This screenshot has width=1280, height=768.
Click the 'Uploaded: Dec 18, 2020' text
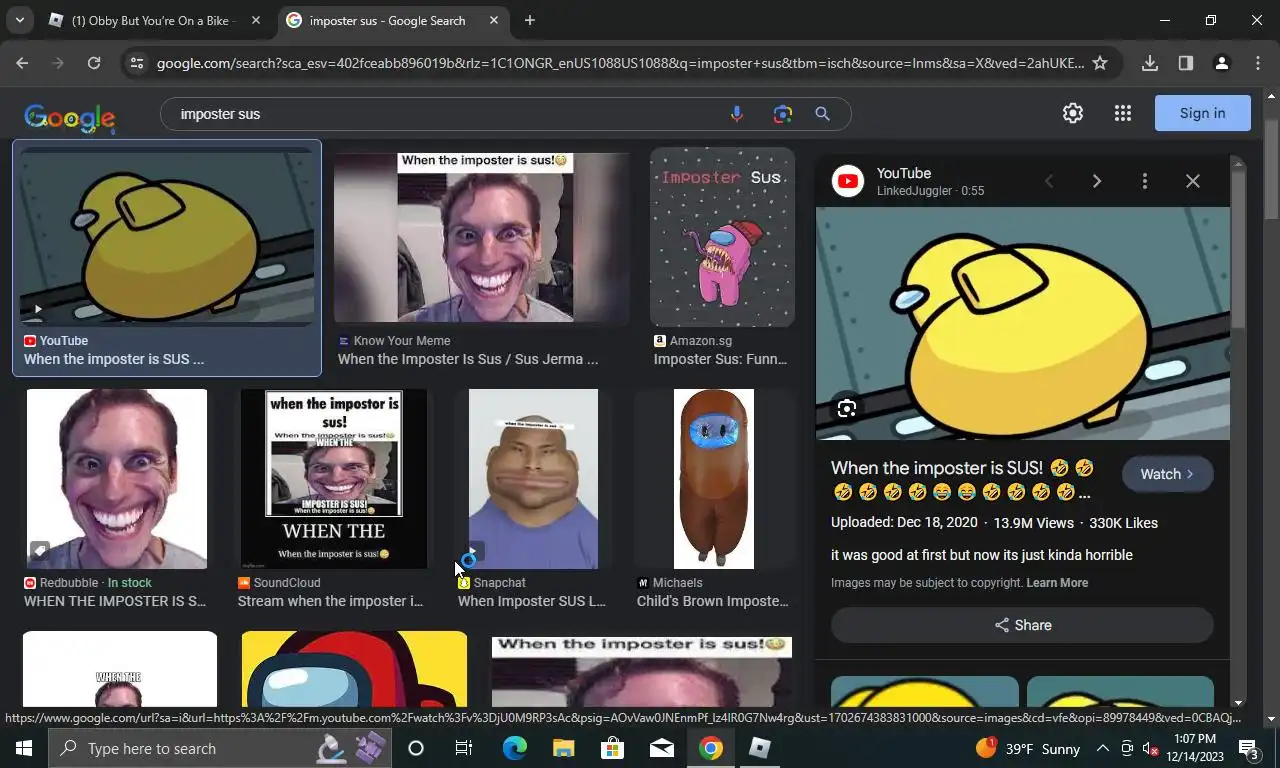click(904, 523)
